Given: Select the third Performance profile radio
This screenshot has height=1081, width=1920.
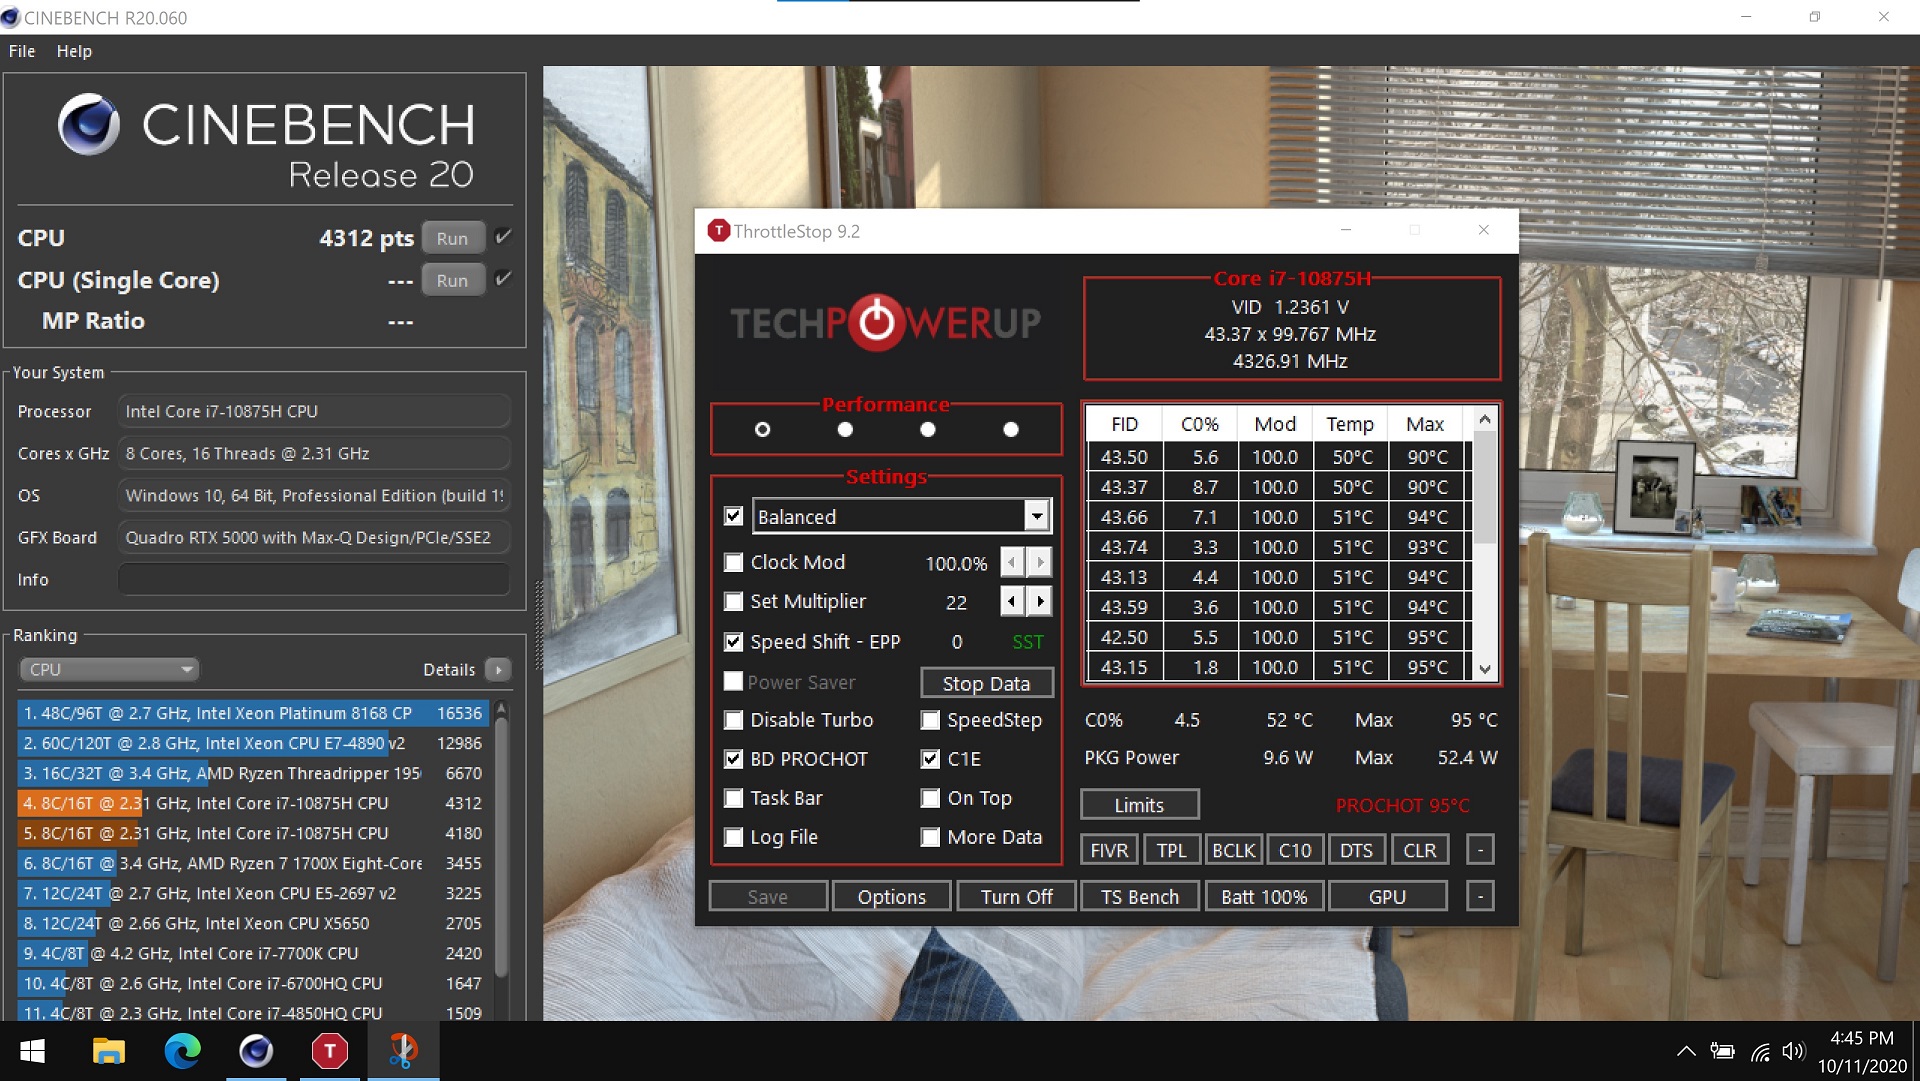Looking at the screenshot, I should 928,429.
